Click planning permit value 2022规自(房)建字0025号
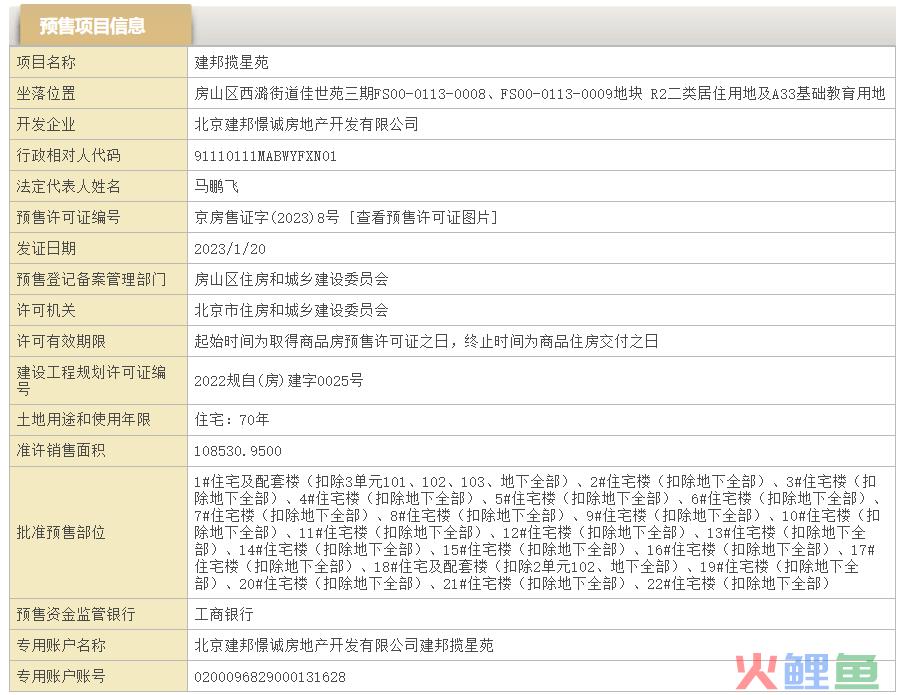Image resolution: width=903 pixels, height=695 pixels. pyautogui.click(x=279, y=381)
